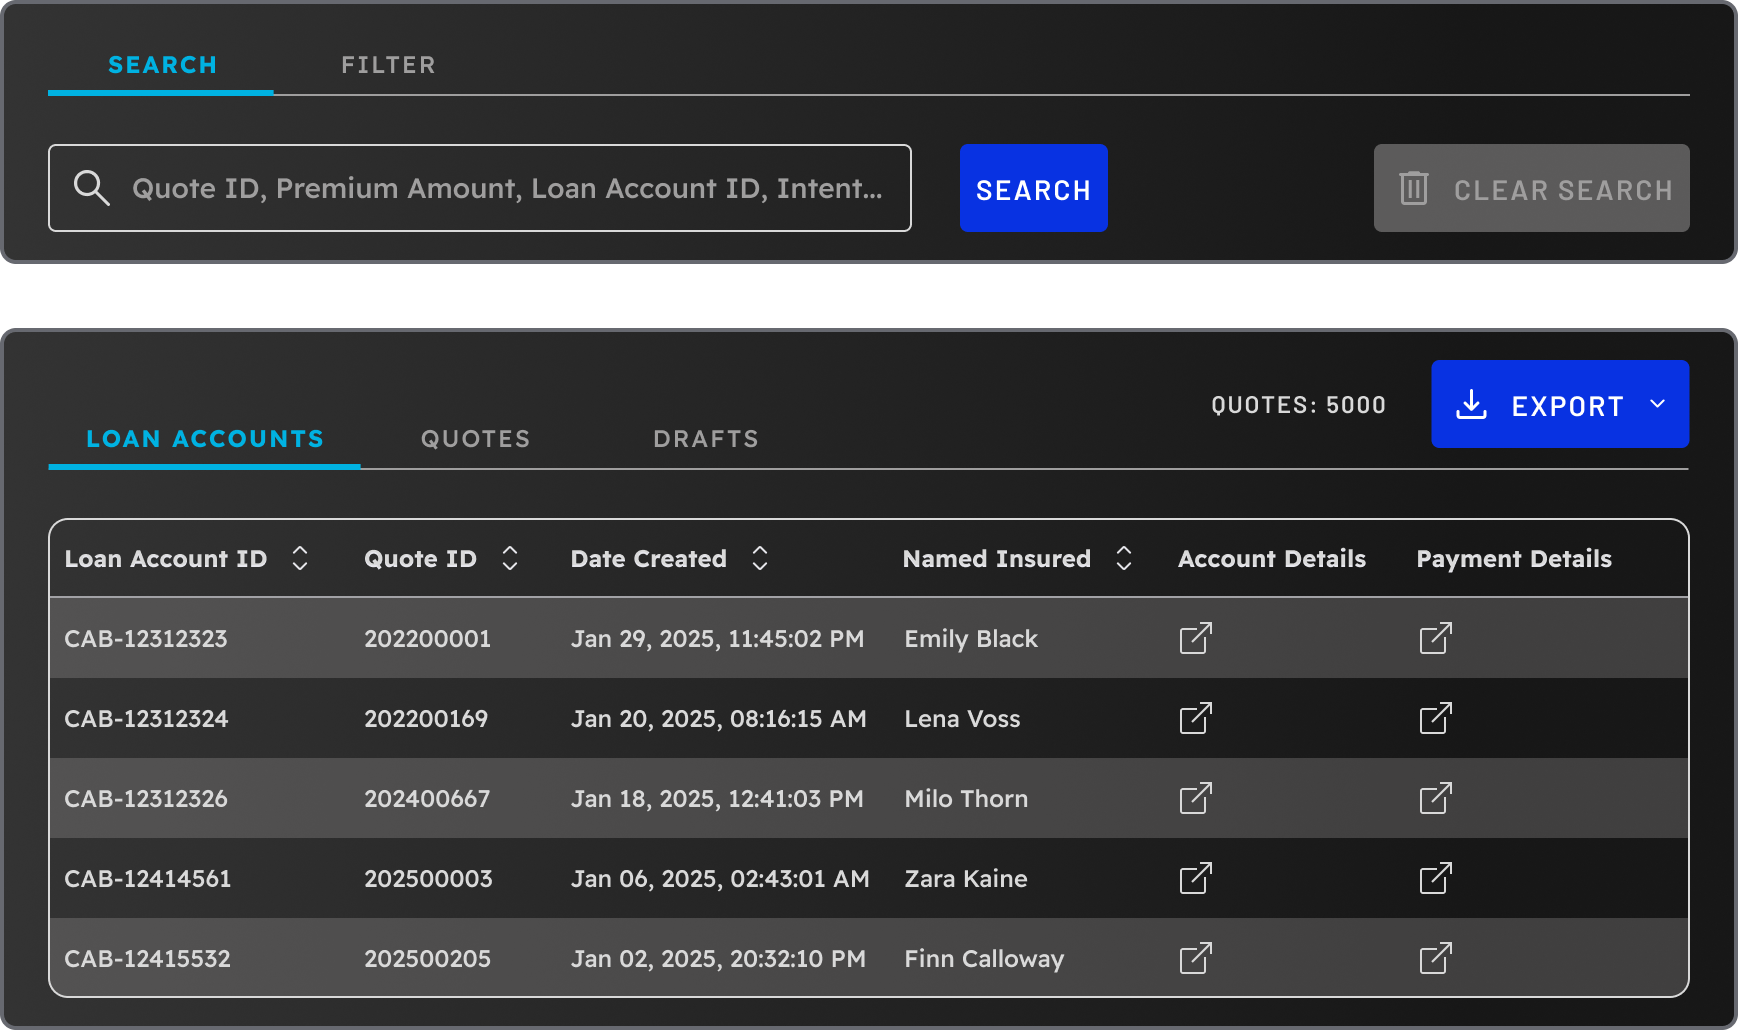This screenshot has height=1030, width=1738.
Task: Click the trash icon on Clear Search
Action: tap(1413, 188)
